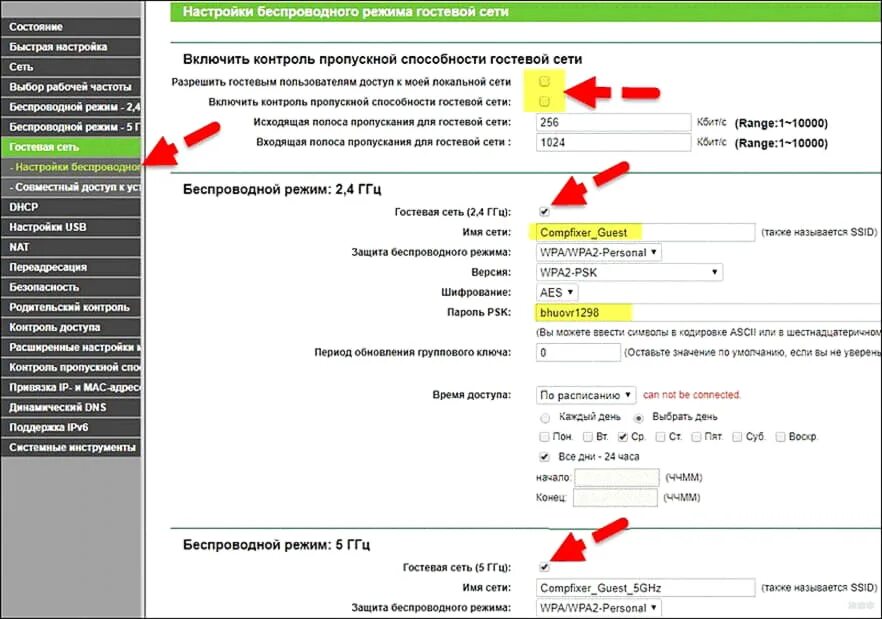Select the 'Каждый день' radio button
Image resolution: width=882 pixels, height=619 pixels.
[x=545, y=418]
